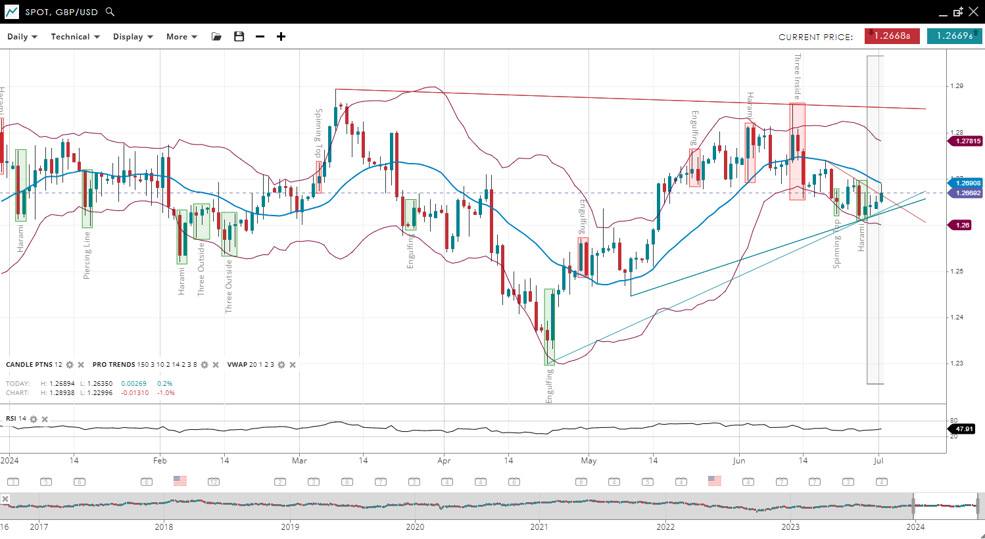985x539 pixels.
Task: Click the red sell price 1.2668
Action: point(892,36)
